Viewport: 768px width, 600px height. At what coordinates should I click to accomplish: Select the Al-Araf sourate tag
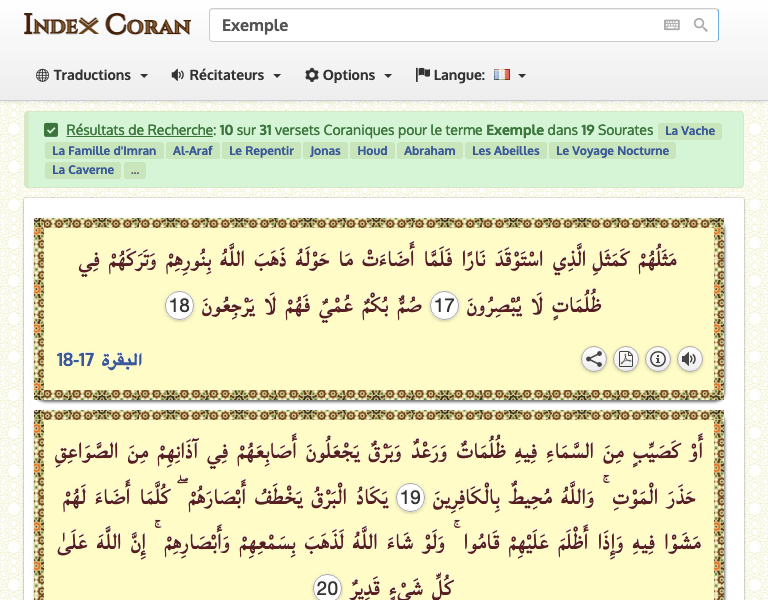click(192, 151)
